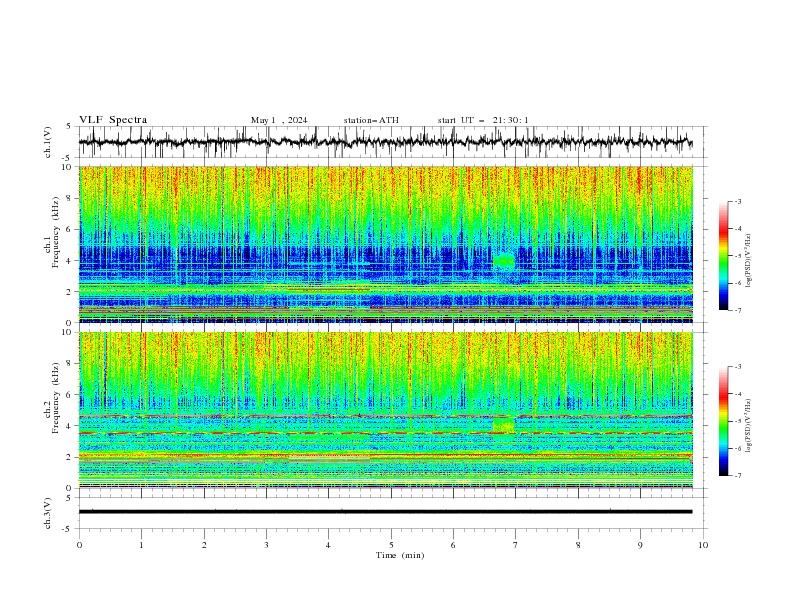The image size is (792, 612).
Task: Click the "0" tick on the time axis
Action: click(79, 545)
